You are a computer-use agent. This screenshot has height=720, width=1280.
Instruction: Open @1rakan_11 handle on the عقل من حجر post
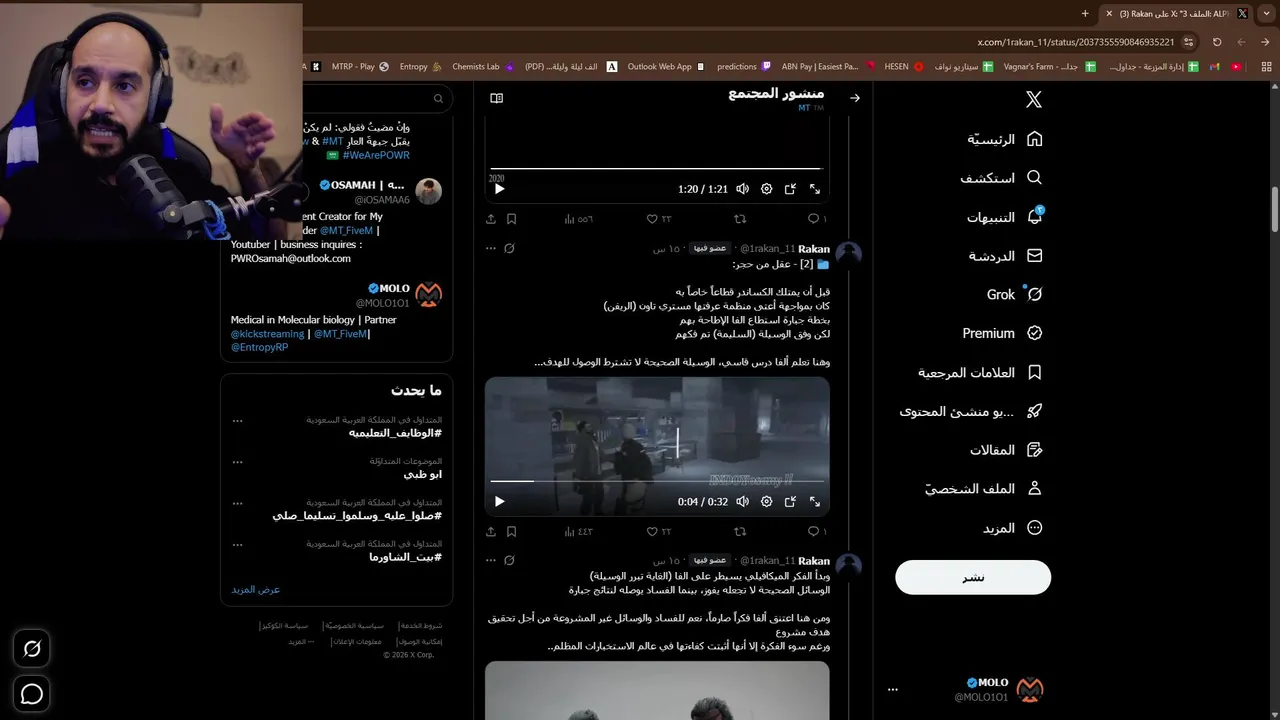[x=767, y=249]
